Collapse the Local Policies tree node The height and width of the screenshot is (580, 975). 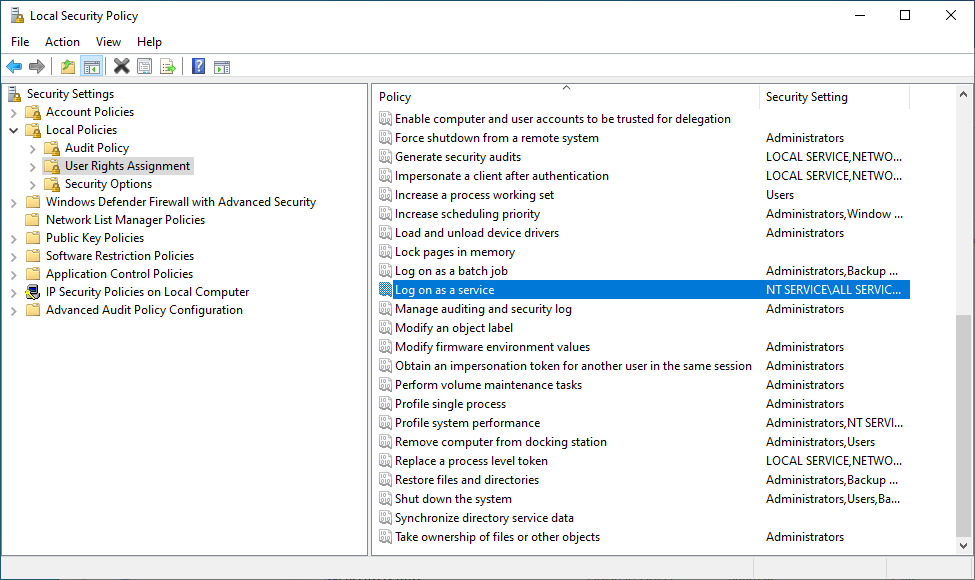[x=14, y=130]
